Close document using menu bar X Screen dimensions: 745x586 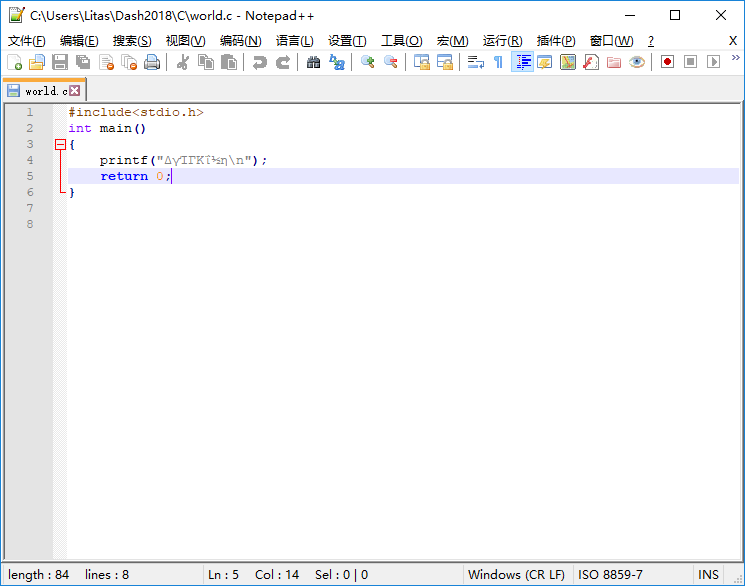click(x=733, y=41)
